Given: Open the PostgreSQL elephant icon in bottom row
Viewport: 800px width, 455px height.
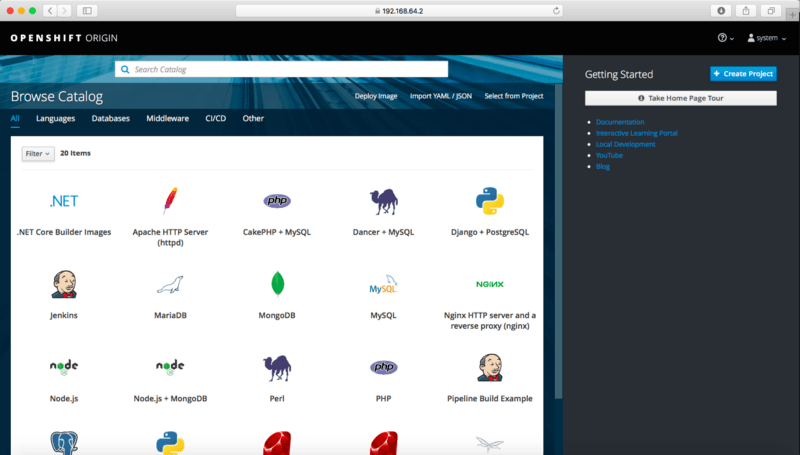Looking at the screenshot, I should point(64,443).
